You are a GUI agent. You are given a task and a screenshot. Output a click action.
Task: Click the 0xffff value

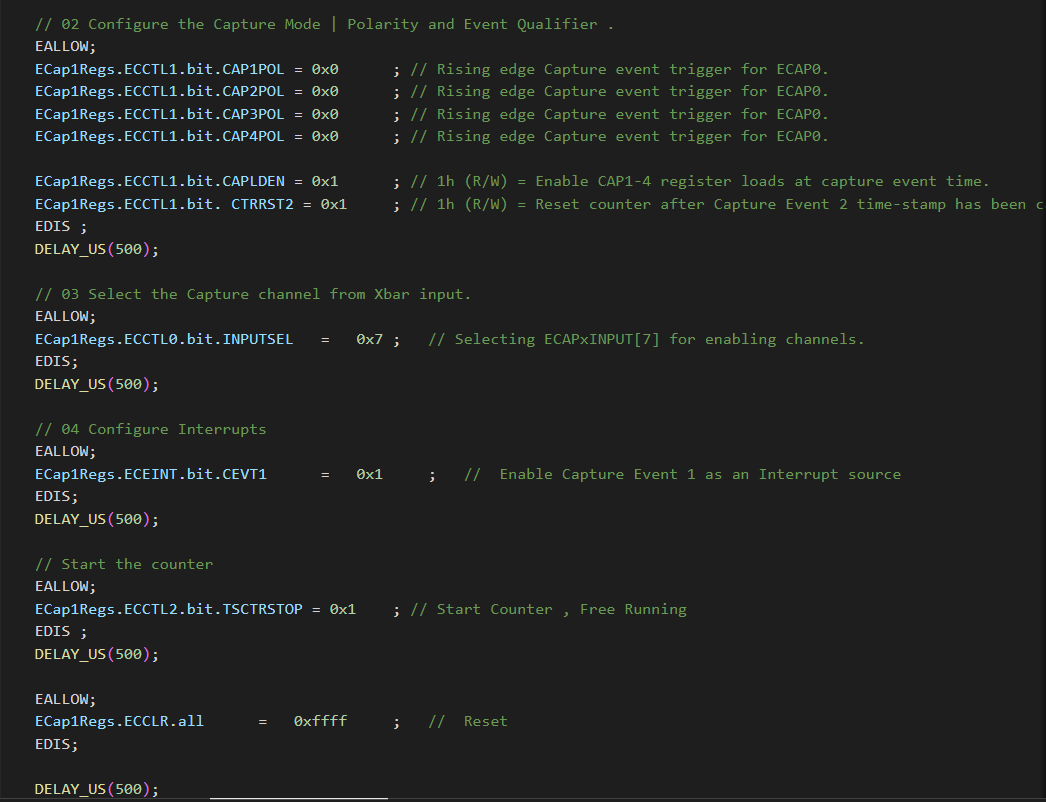[x=320, y=721]
